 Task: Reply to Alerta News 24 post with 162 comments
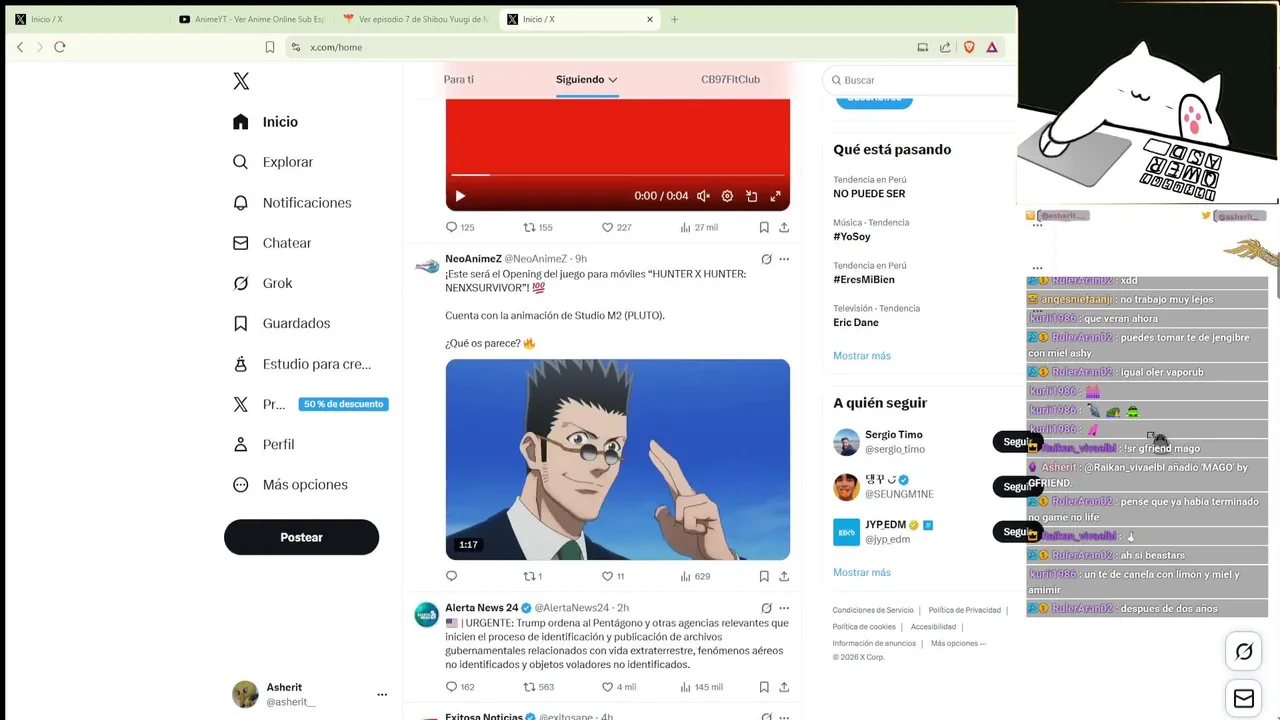460,687
